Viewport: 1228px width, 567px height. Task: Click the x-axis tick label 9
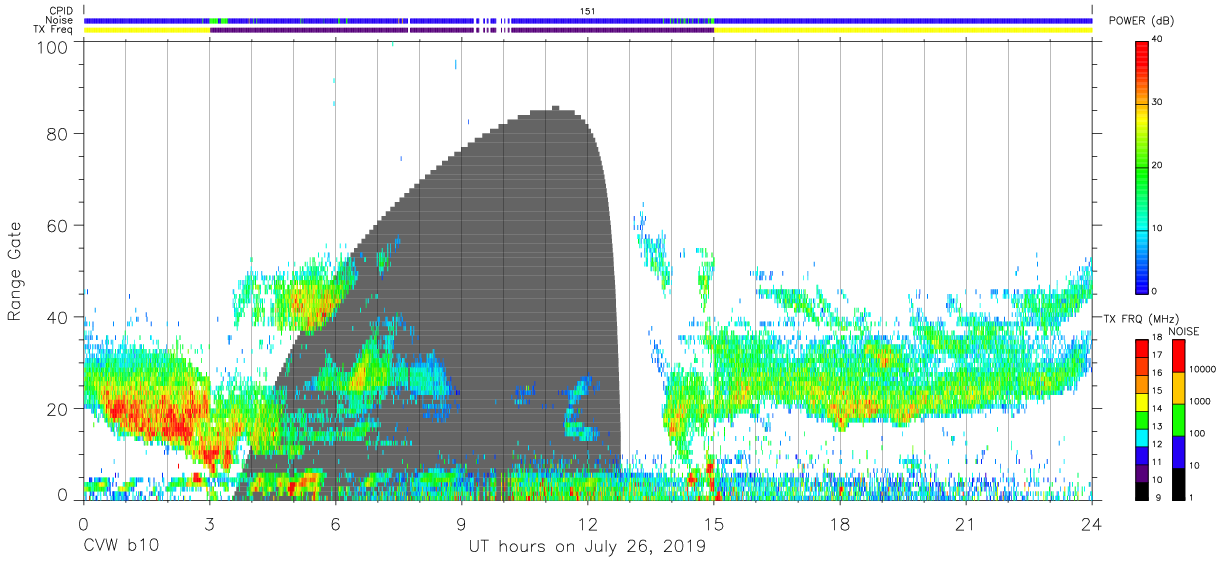pos(461,523)
